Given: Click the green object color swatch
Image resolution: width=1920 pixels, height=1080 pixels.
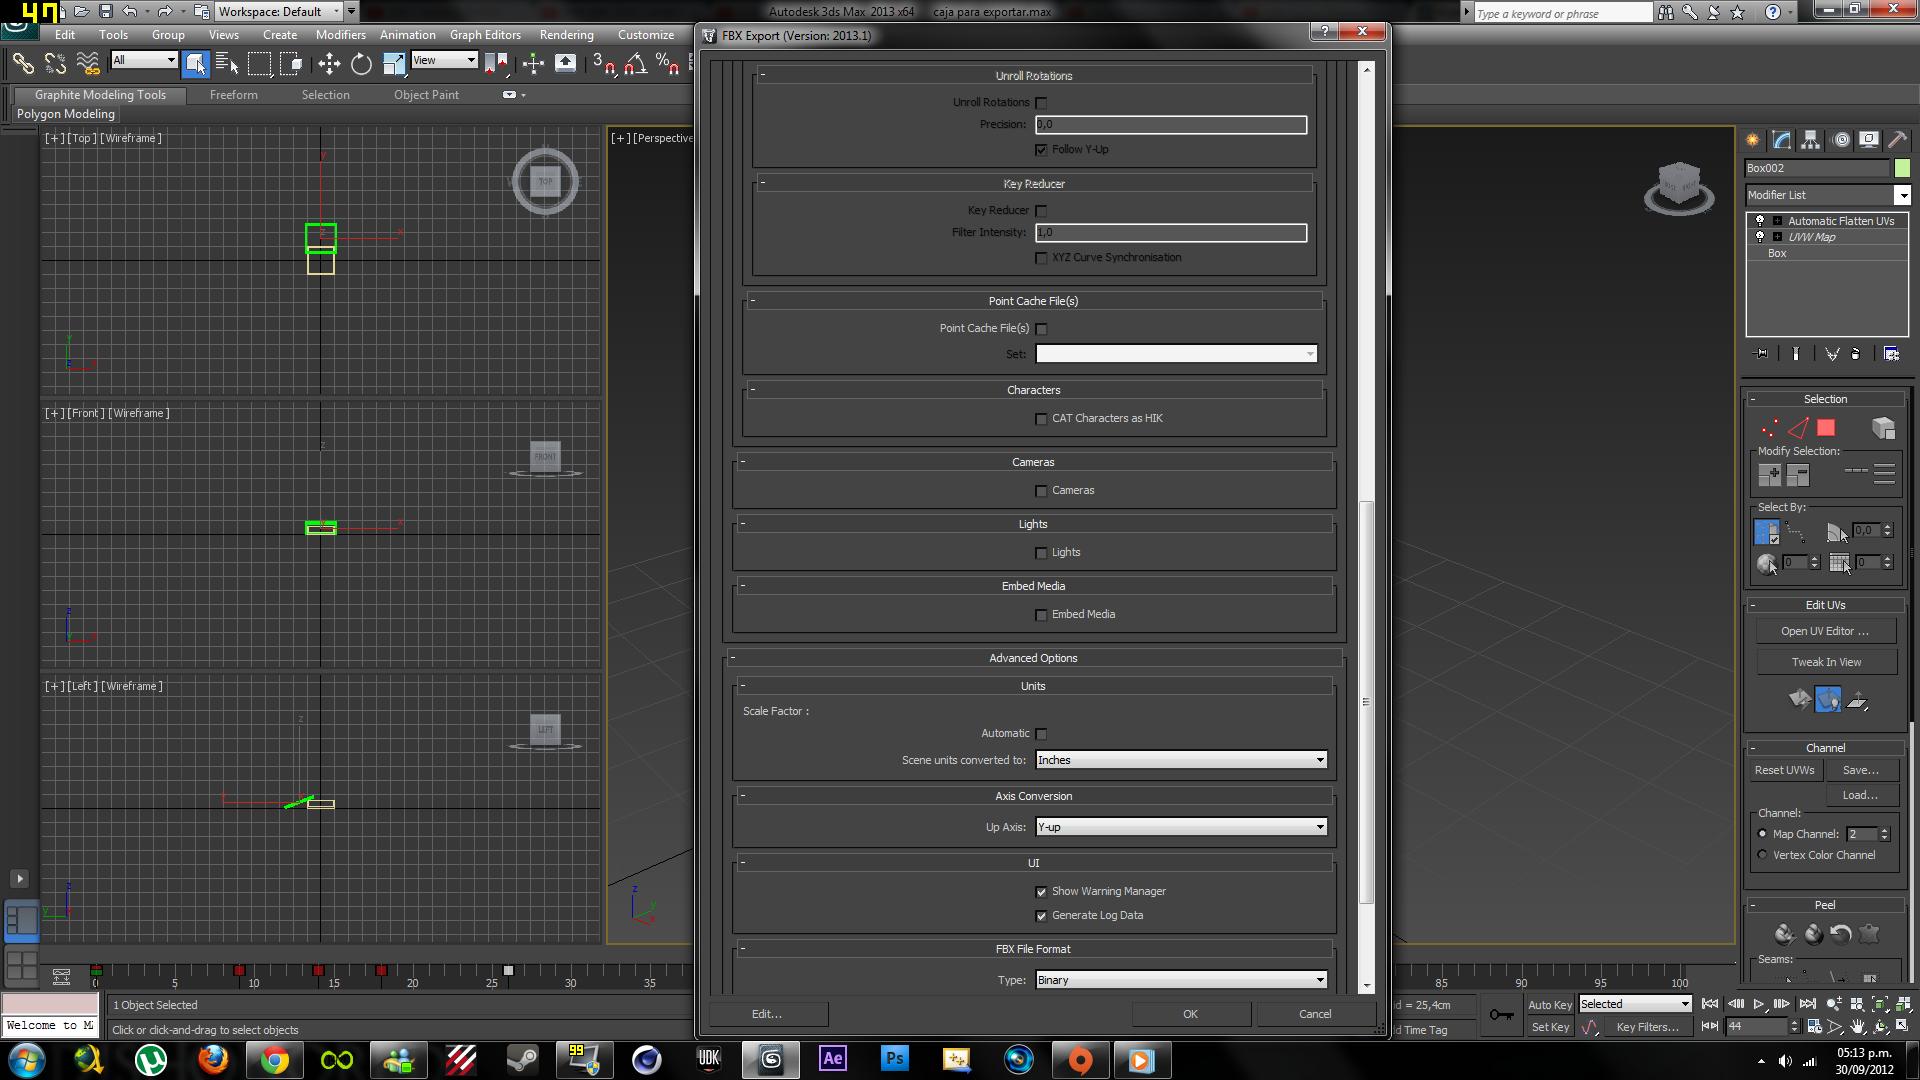Looking at the screenshot, I should click(x=1902, y=168).
